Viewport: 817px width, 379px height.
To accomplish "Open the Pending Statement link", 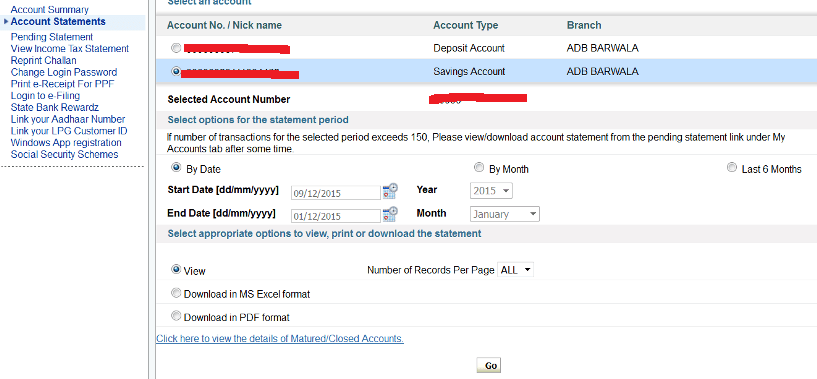I will [52, 37].
